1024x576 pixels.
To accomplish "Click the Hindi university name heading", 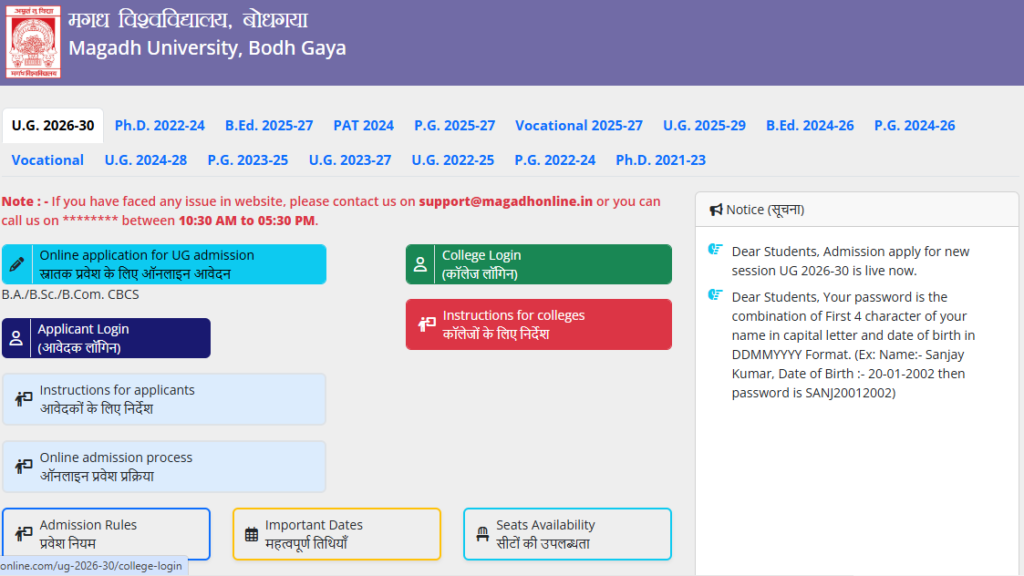I will click(x=188, y=20).
